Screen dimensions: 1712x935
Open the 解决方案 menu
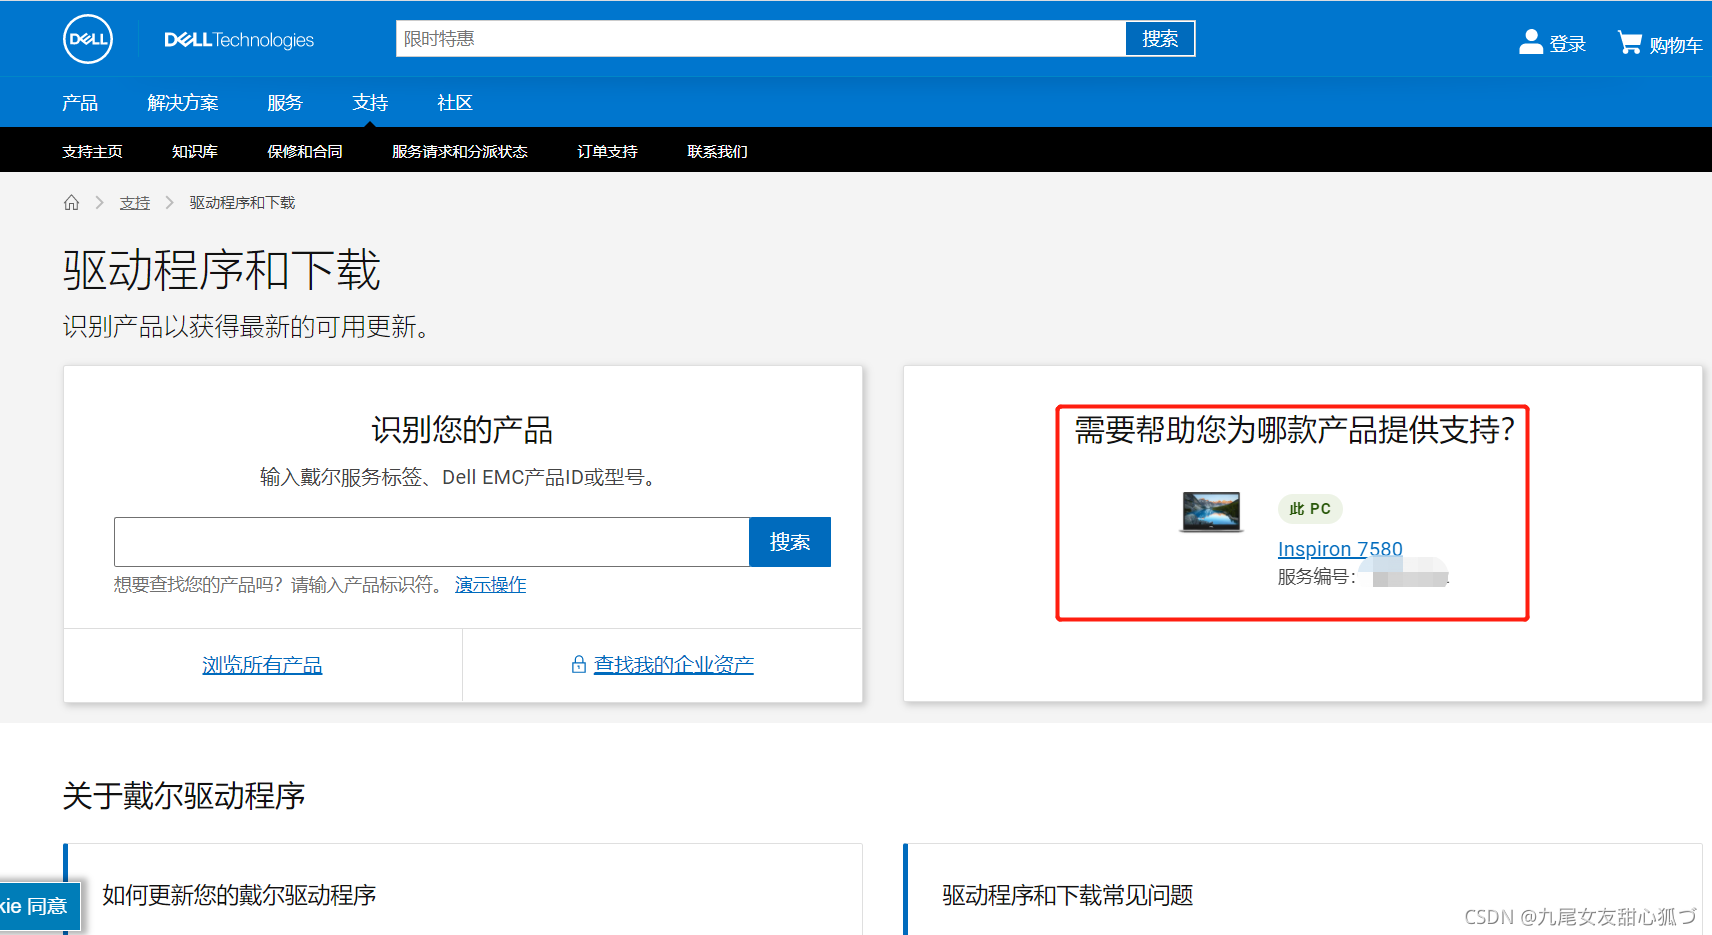click(183, 103)
